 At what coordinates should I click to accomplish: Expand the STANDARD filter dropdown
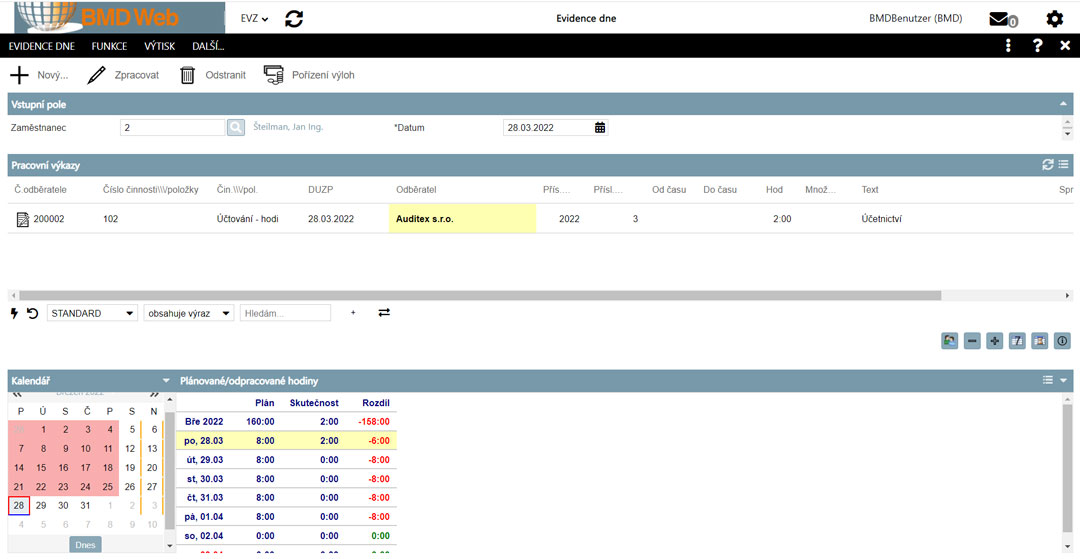[92, 313]
